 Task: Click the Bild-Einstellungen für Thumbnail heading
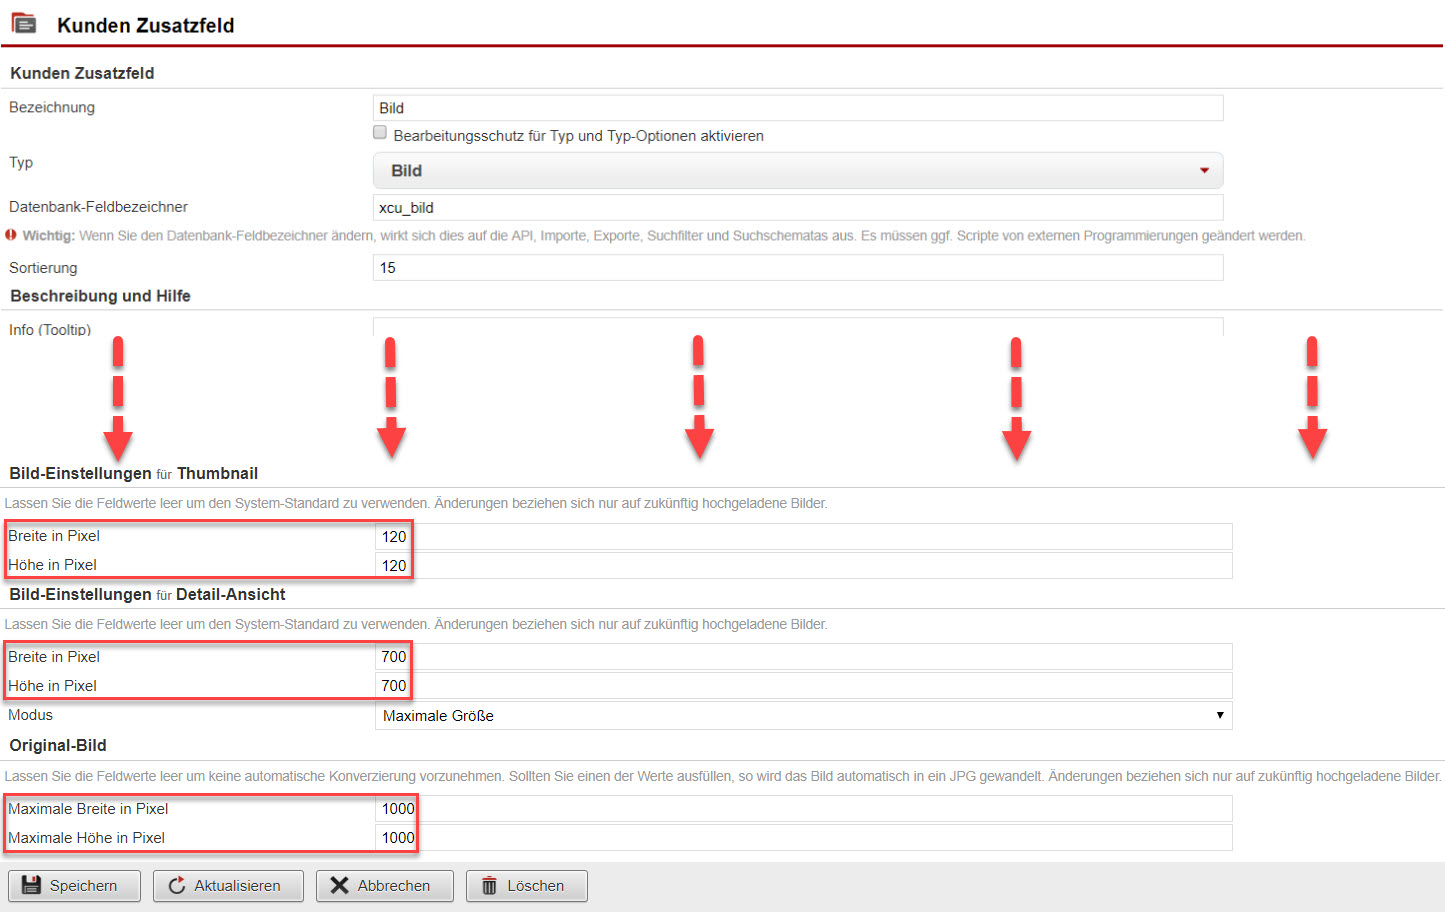click(134, 473)
